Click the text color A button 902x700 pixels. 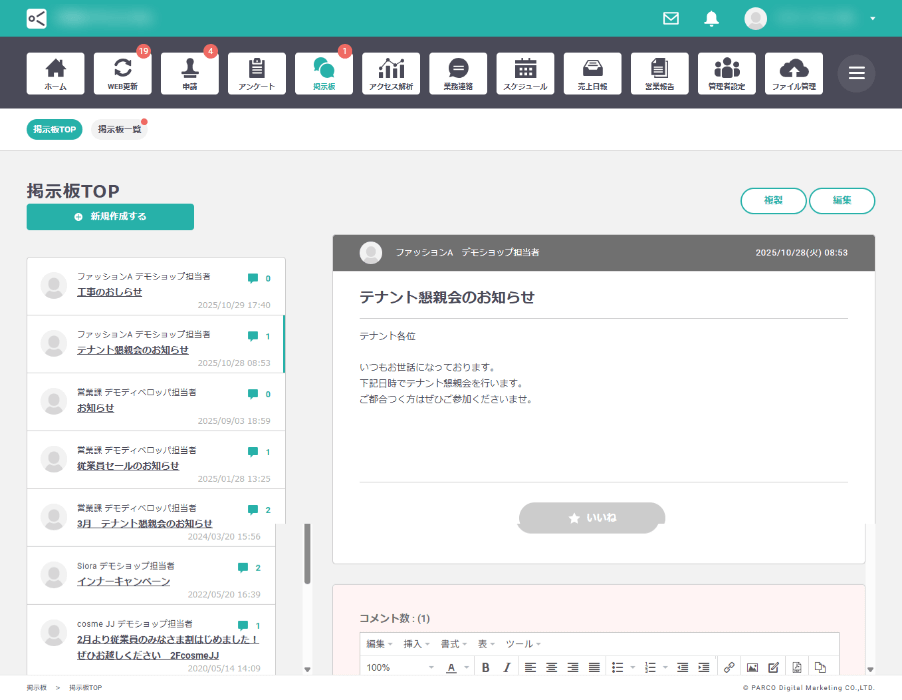pyautogui.click(x=452, y=667)
